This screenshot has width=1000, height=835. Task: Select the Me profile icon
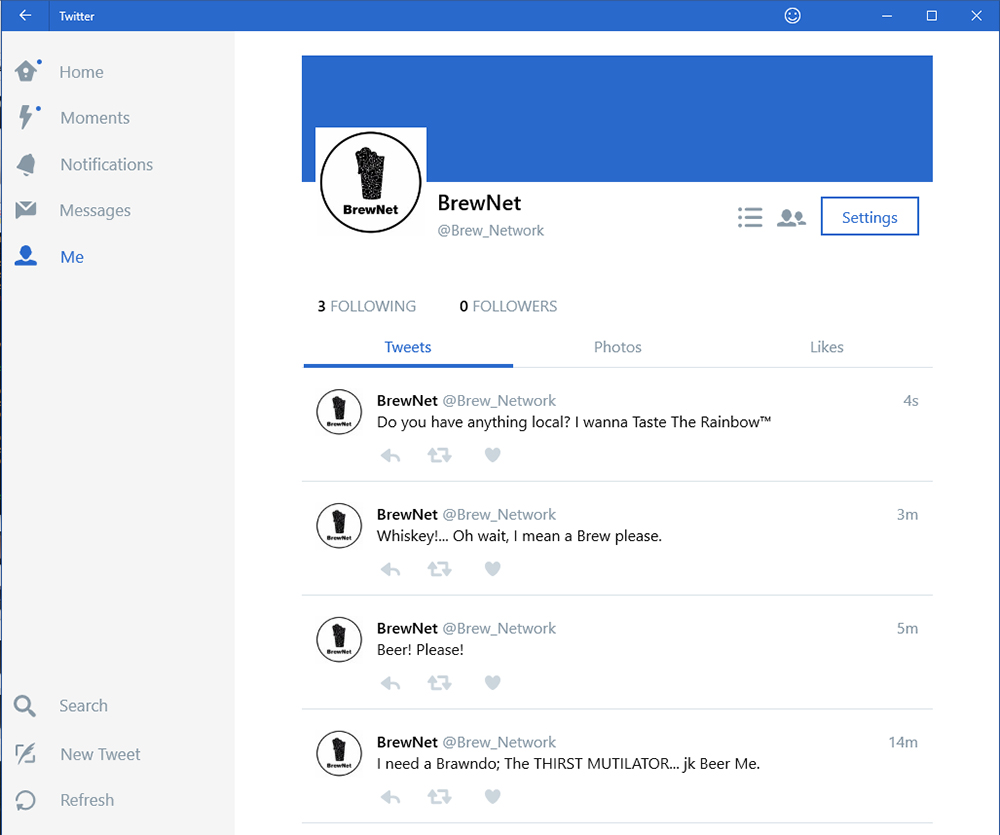(x=26, y=256)
